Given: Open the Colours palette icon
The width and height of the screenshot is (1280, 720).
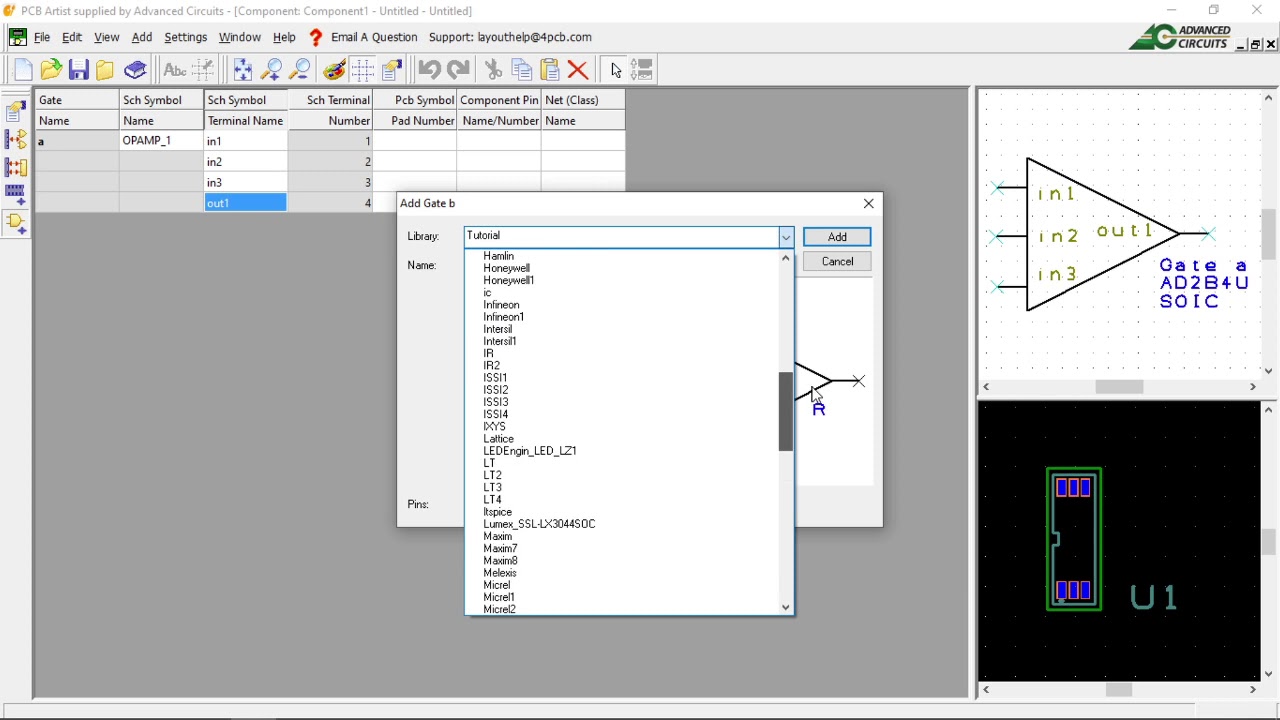Looking at the screenshot, I should click(x=334, y=69).
